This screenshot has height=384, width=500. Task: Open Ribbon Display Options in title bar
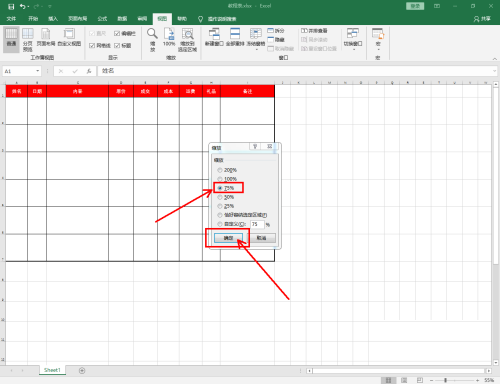(437, 6)
